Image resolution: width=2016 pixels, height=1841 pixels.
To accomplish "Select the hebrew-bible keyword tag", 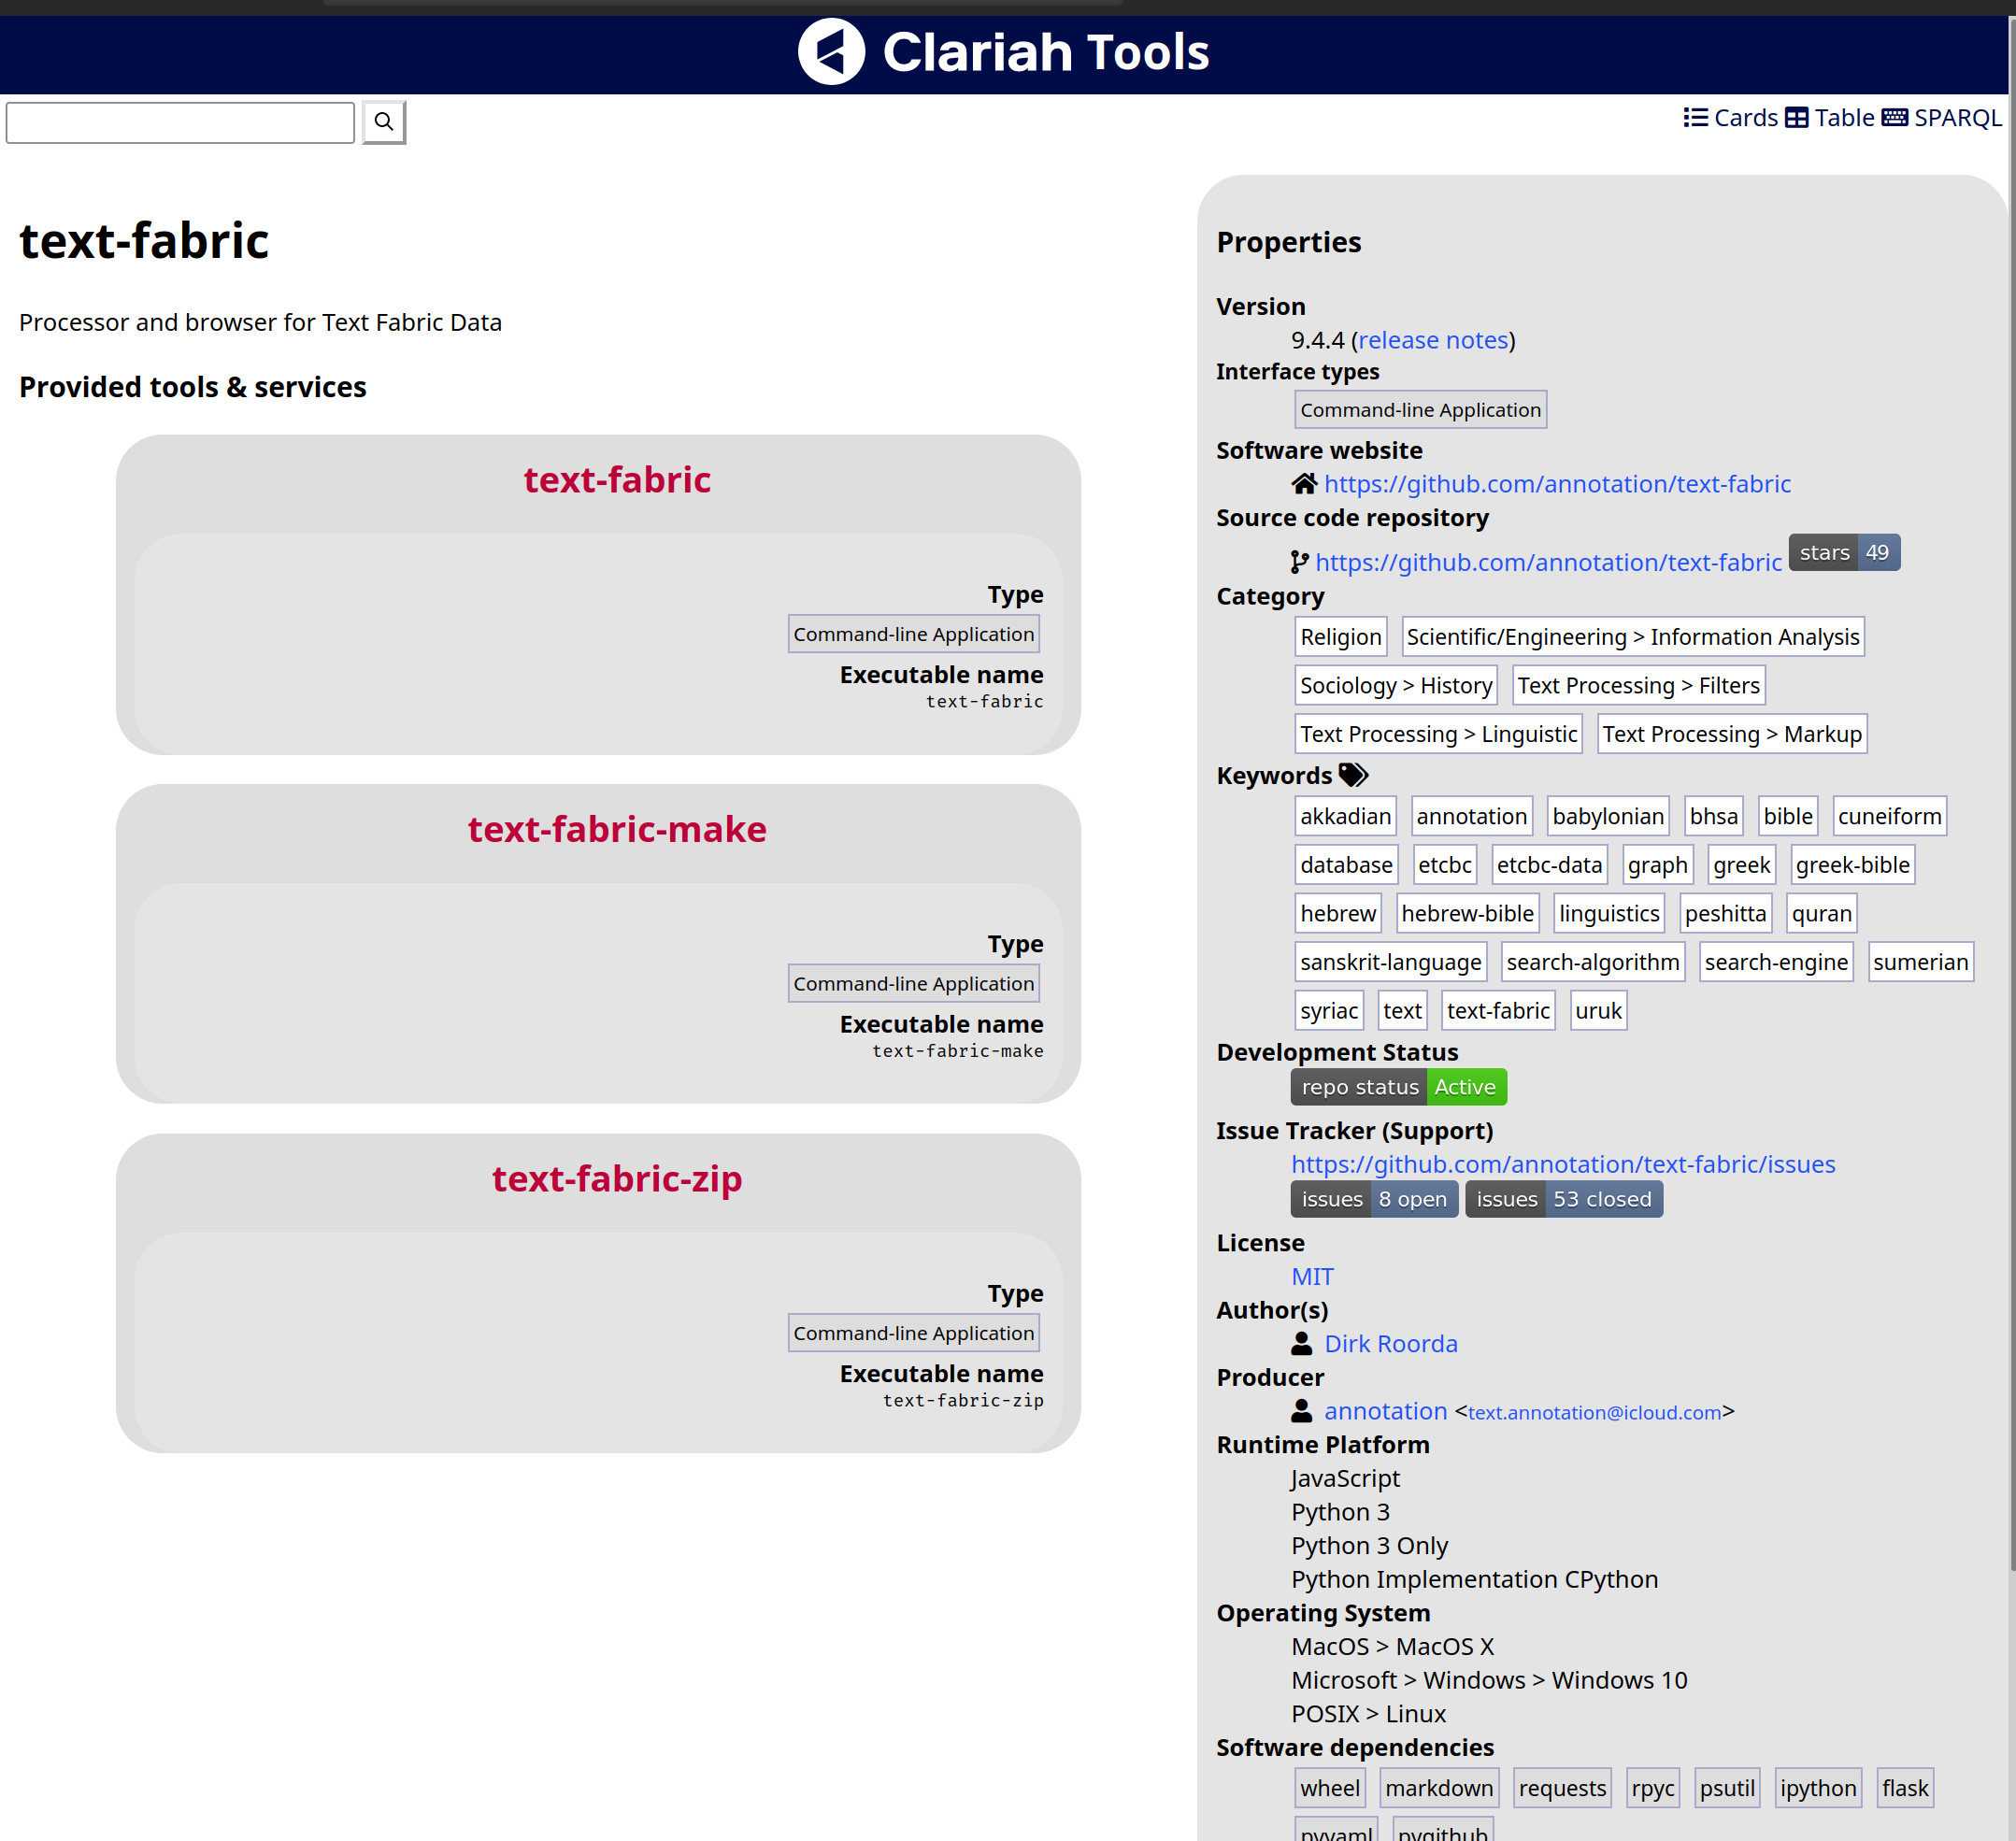I will click(x=1466, y=913).
